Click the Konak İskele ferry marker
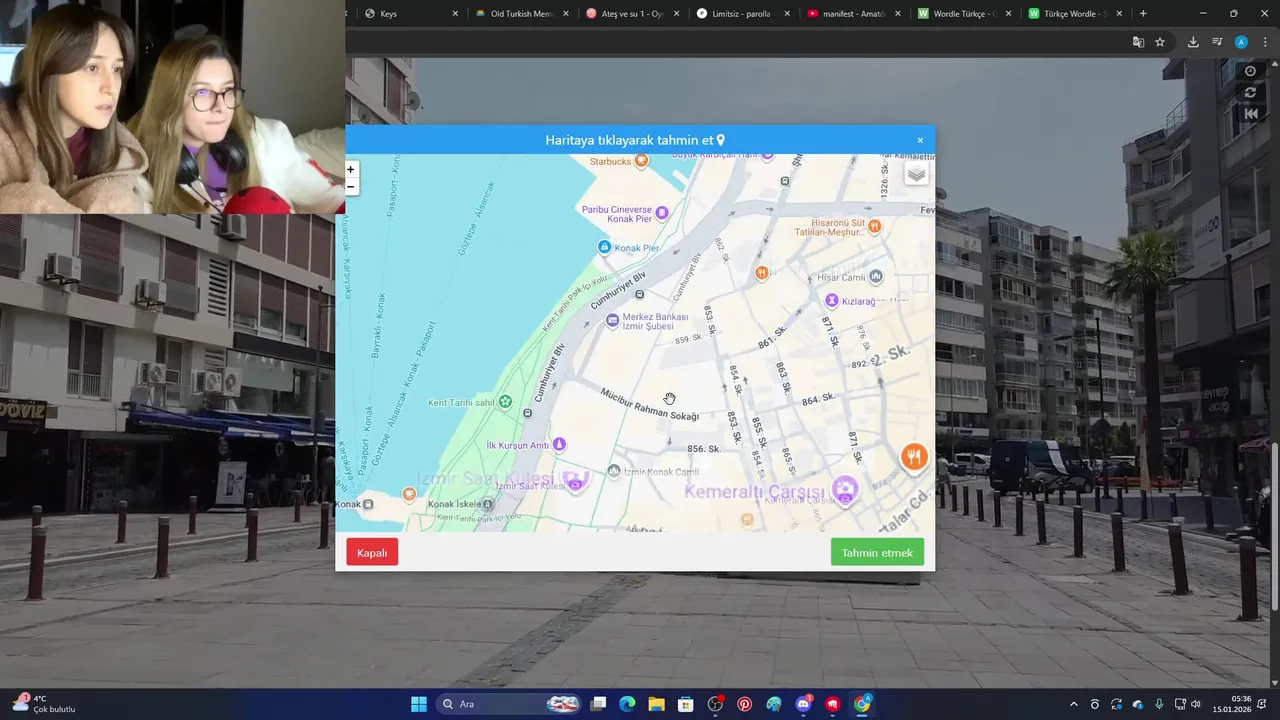Image resolution: width=1280 pixels, height=720 pixels. [487, 504]
